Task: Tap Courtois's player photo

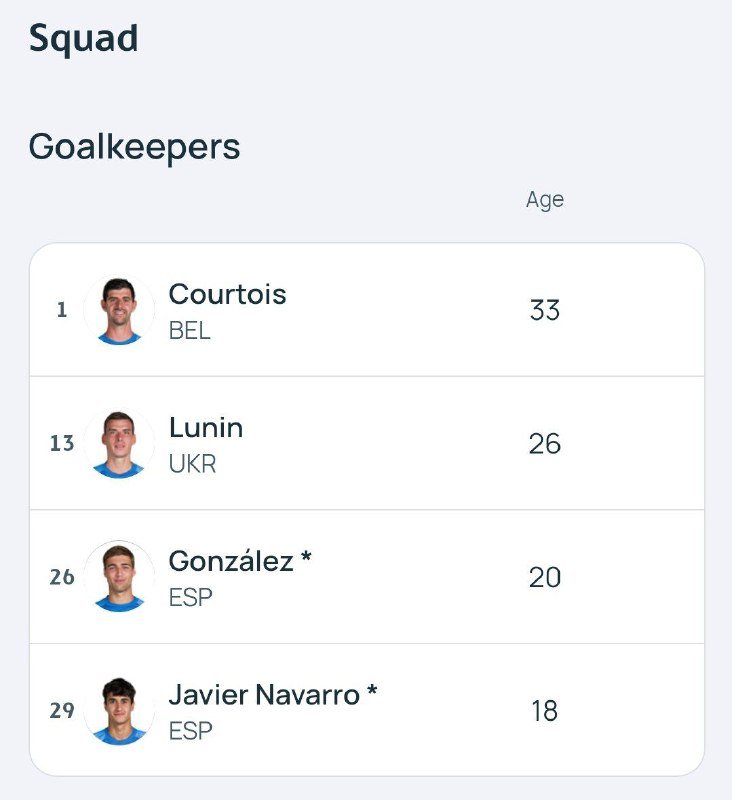Action: click(x=120, y=310)
